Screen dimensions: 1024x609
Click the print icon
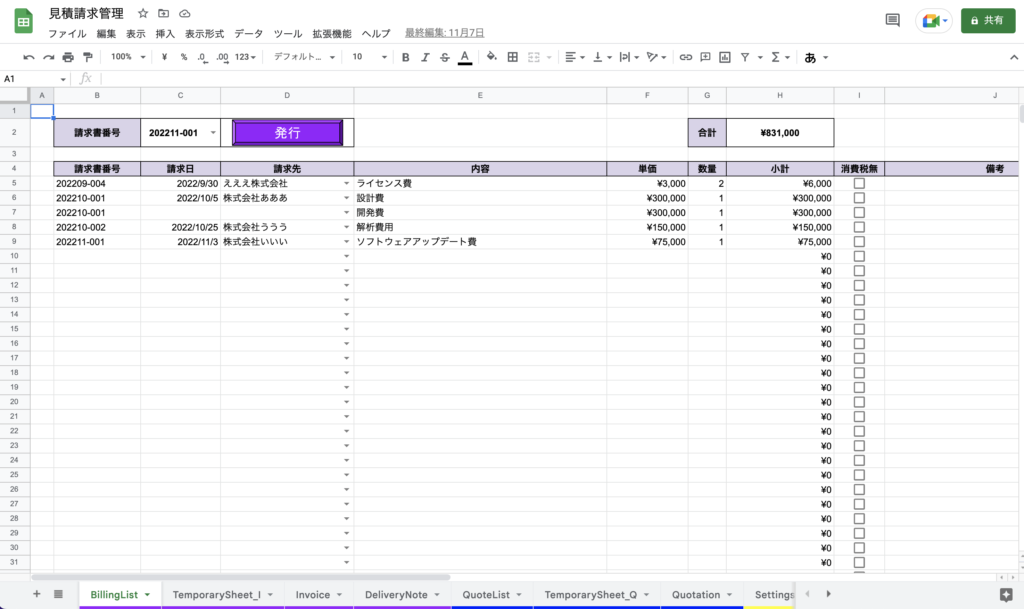68,57
